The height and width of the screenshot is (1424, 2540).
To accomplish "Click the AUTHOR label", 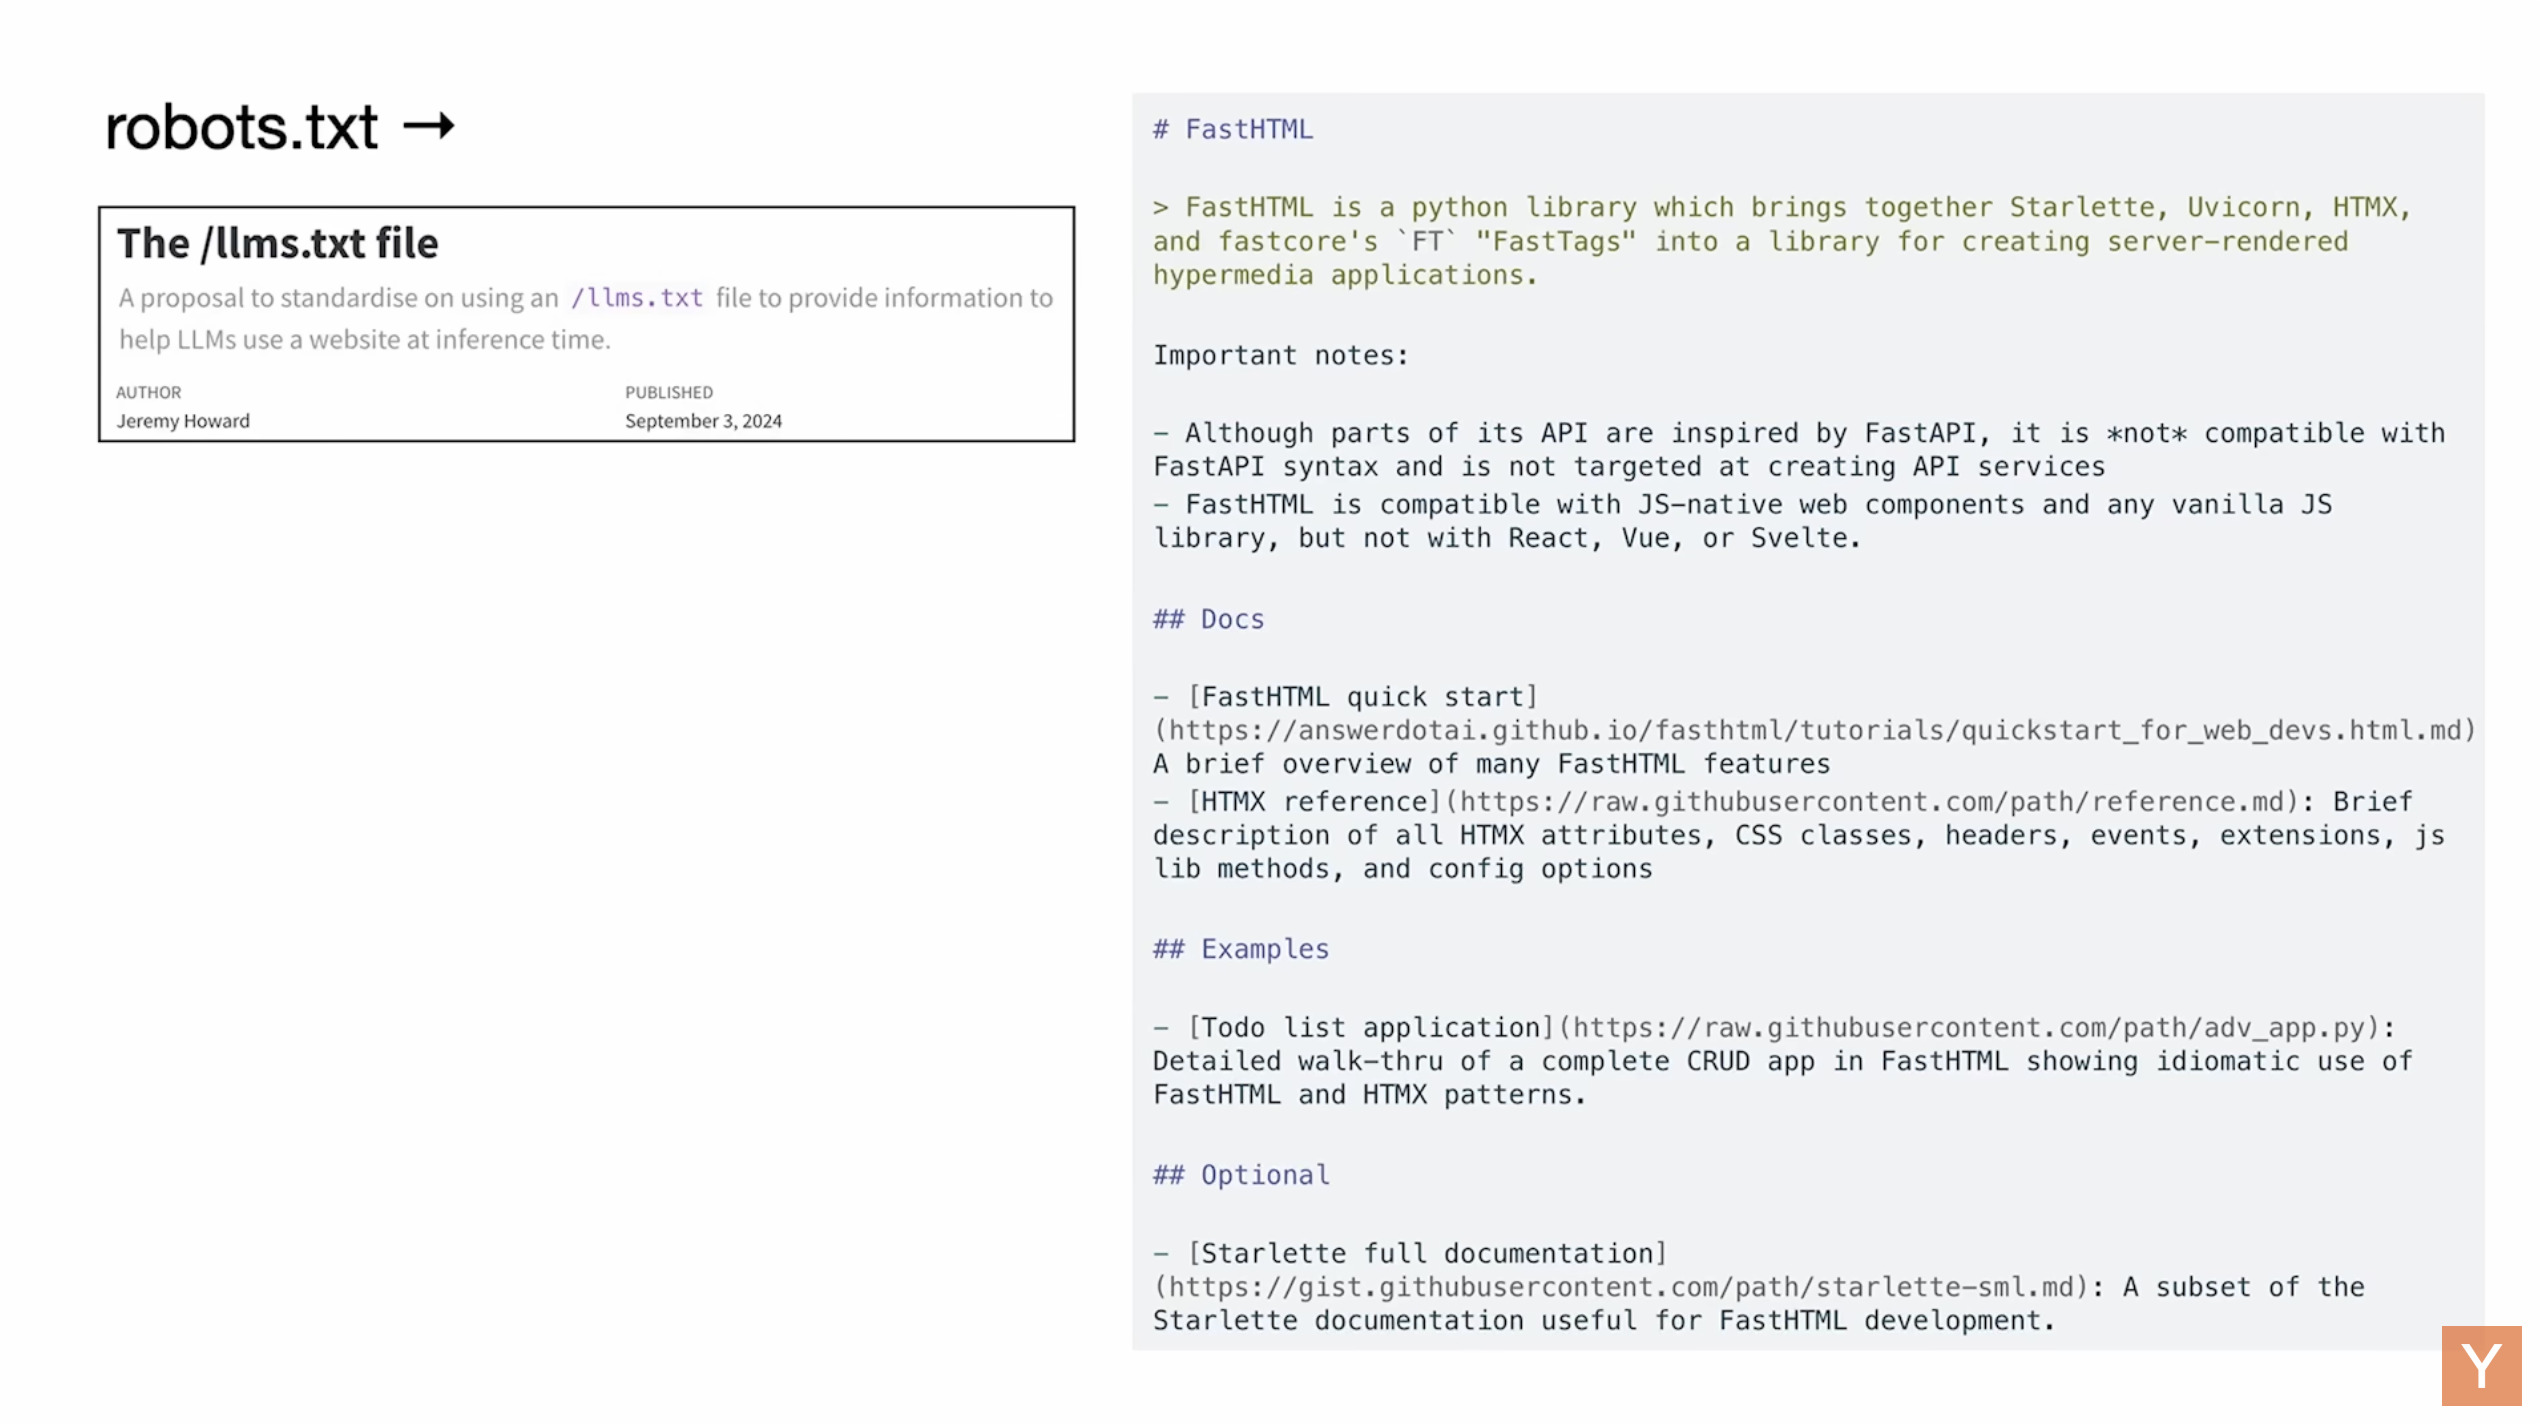I will [148, 392].
